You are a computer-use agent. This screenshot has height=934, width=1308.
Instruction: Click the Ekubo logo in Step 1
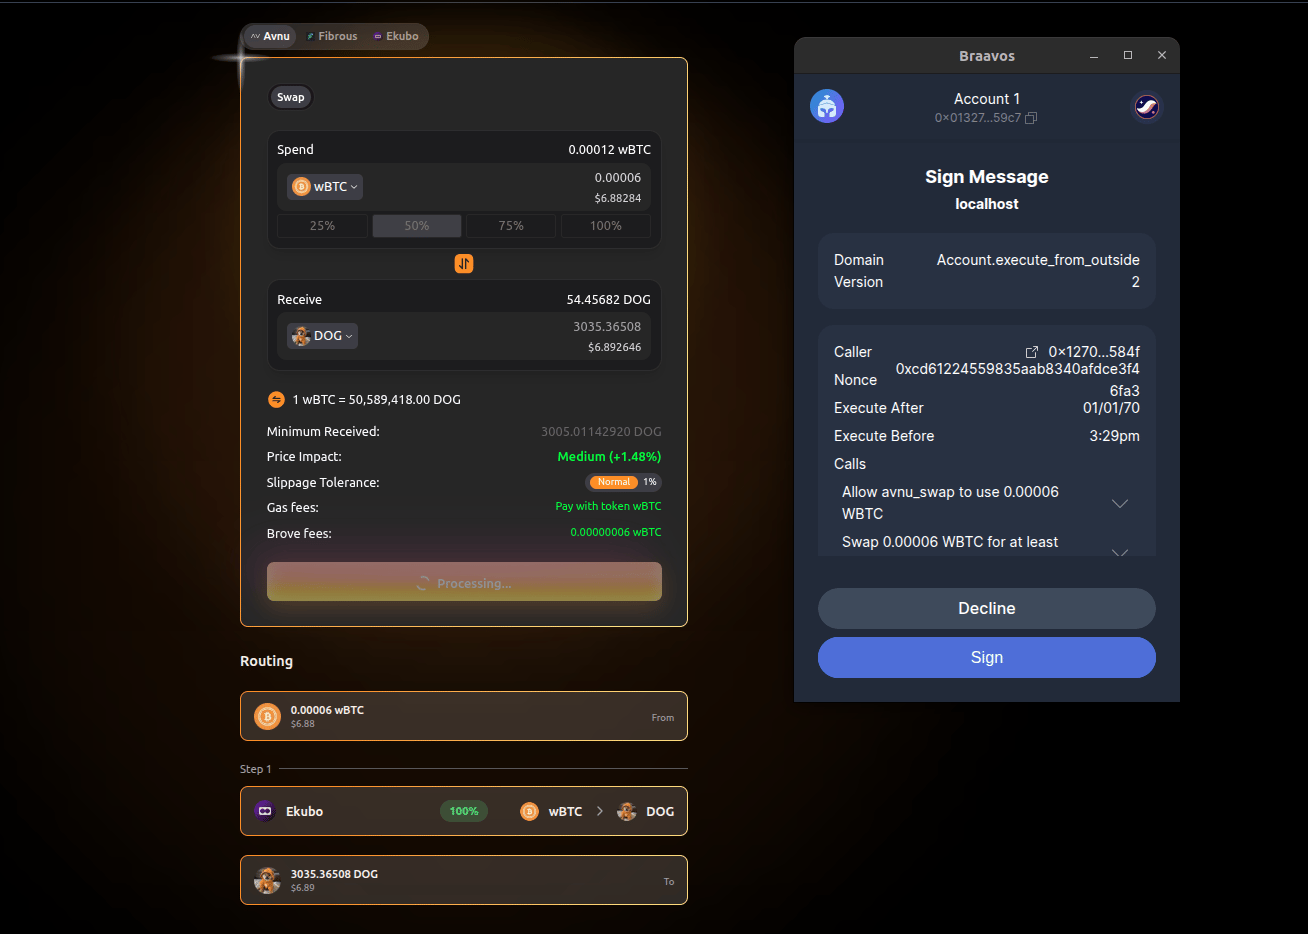265,811
